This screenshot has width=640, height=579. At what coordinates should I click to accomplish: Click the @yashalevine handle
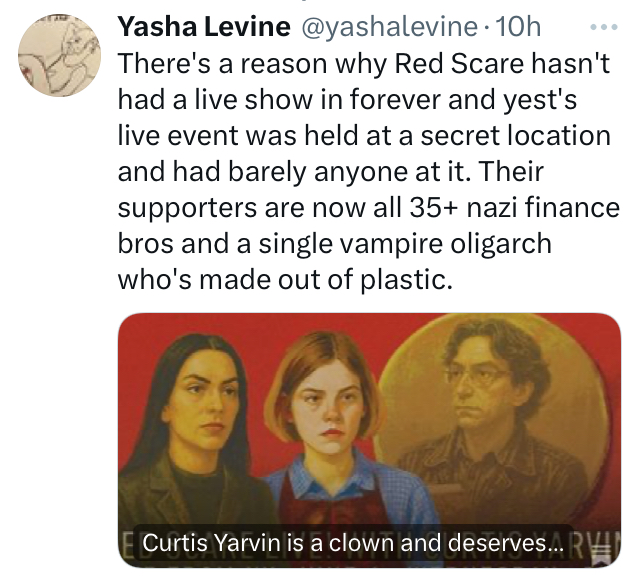(389, 27)
